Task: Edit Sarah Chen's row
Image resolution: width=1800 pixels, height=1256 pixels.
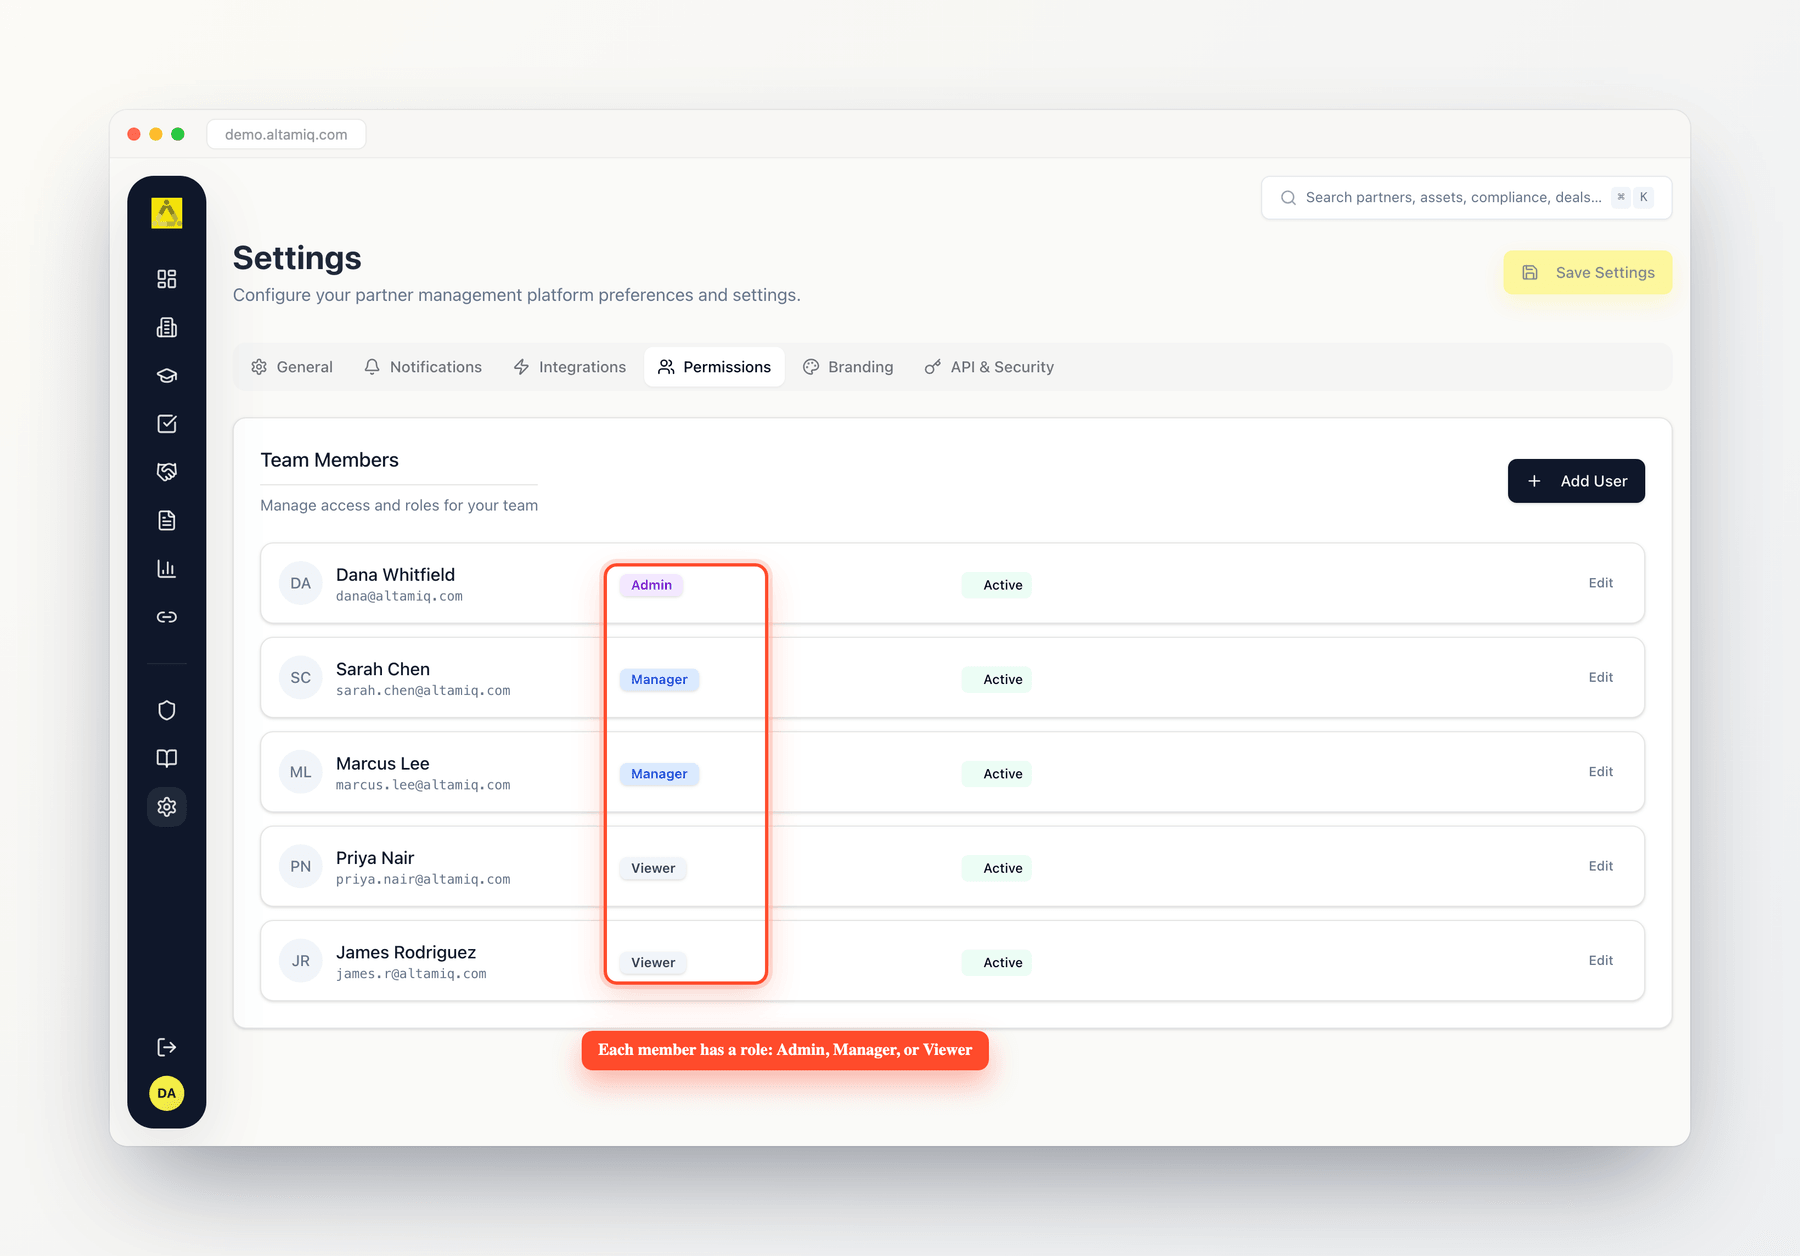Action: 1601,677
